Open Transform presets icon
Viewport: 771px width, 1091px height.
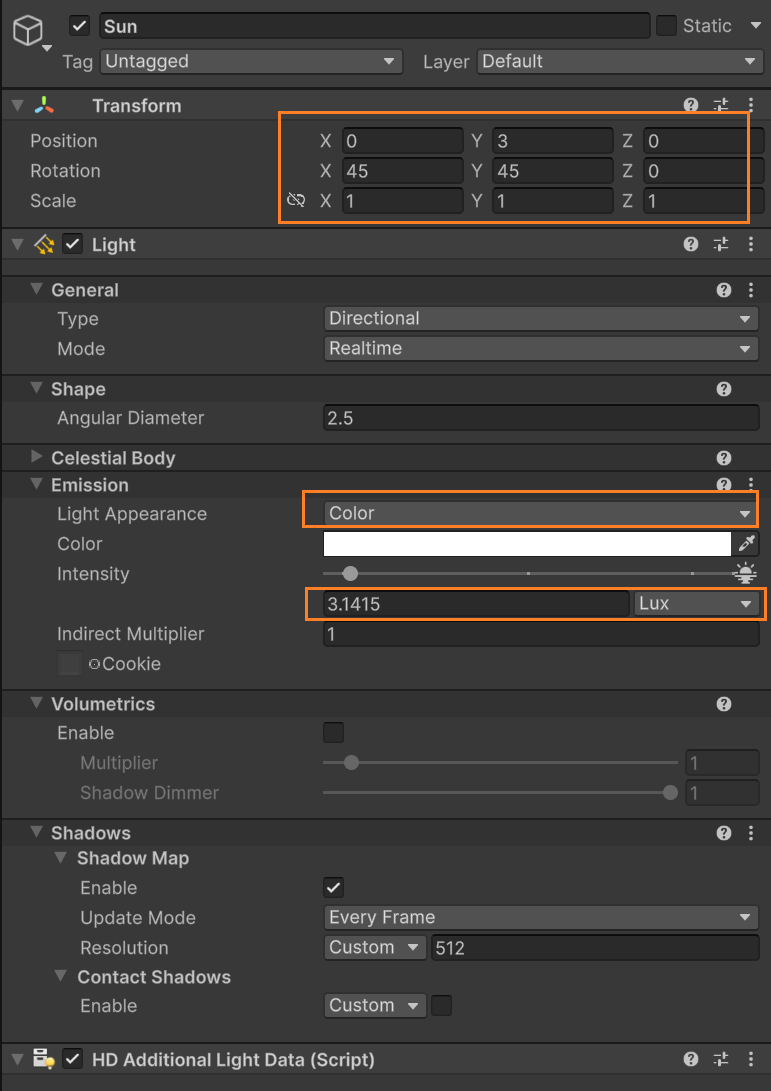pos(721,105)
